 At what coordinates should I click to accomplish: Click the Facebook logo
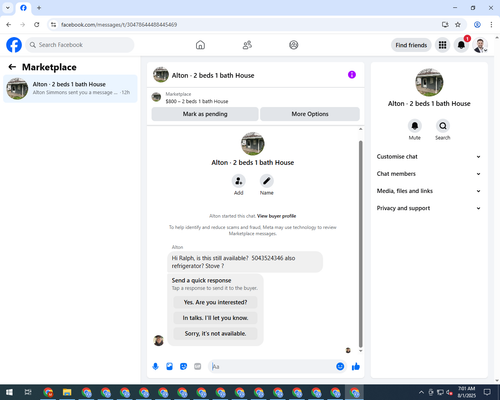[x=14, y=45]
